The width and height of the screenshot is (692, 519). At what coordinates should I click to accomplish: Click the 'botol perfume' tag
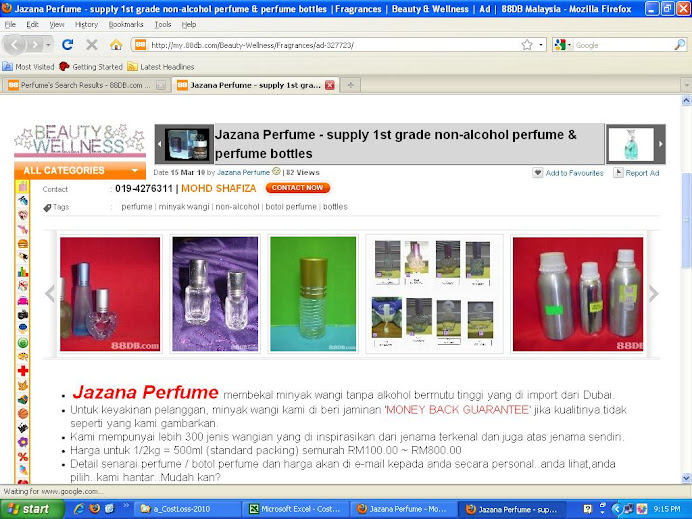tap(291, 207)
